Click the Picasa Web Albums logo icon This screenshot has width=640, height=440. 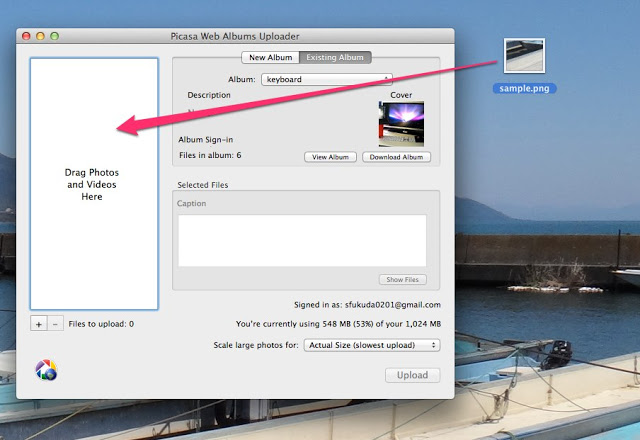pyautogui.click(x=46, y=370)
